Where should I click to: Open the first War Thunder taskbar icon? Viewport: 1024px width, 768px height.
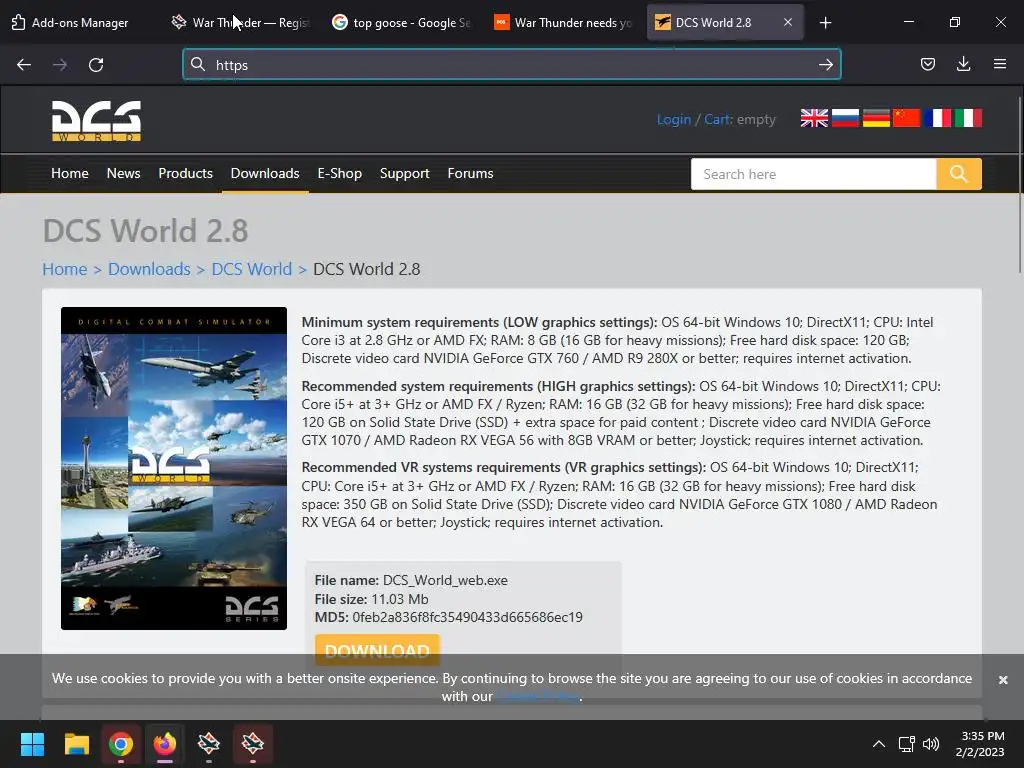[x=209, y=744]
